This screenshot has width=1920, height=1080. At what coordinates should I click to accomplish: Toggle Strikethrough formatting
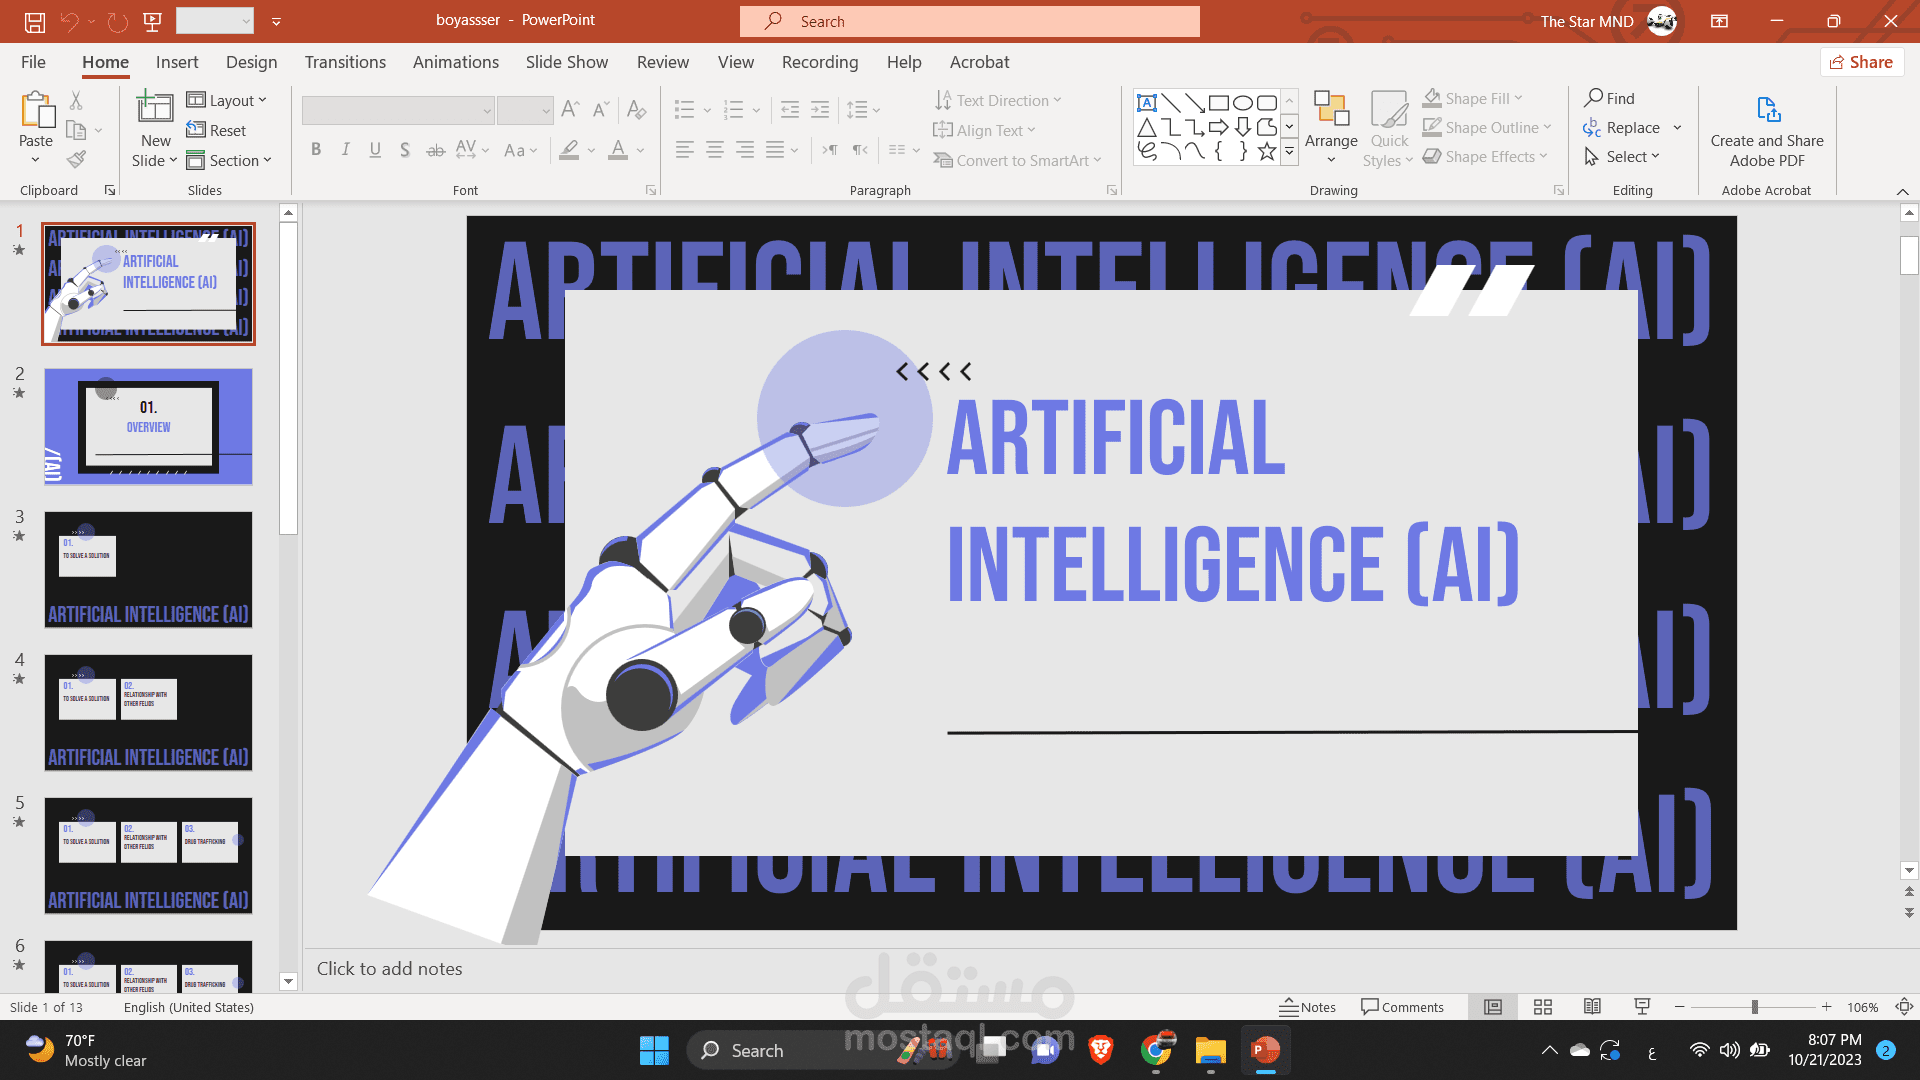tap(436, 150)
